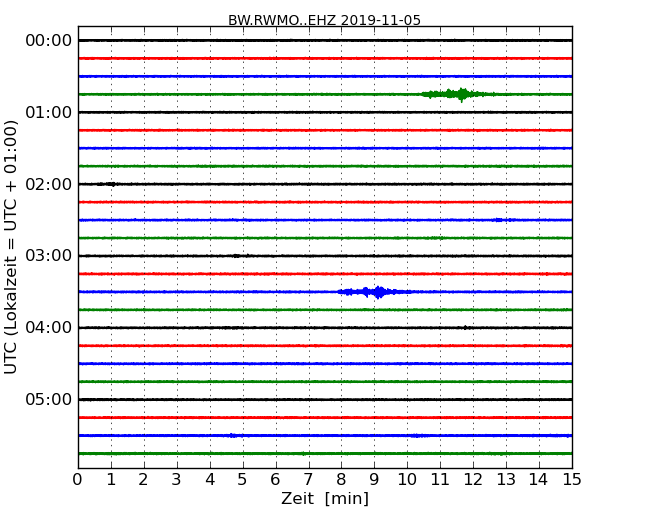Select the x-axis tick label 7
The height and width of the screenshot is (520, 650).
coord(308,479)
